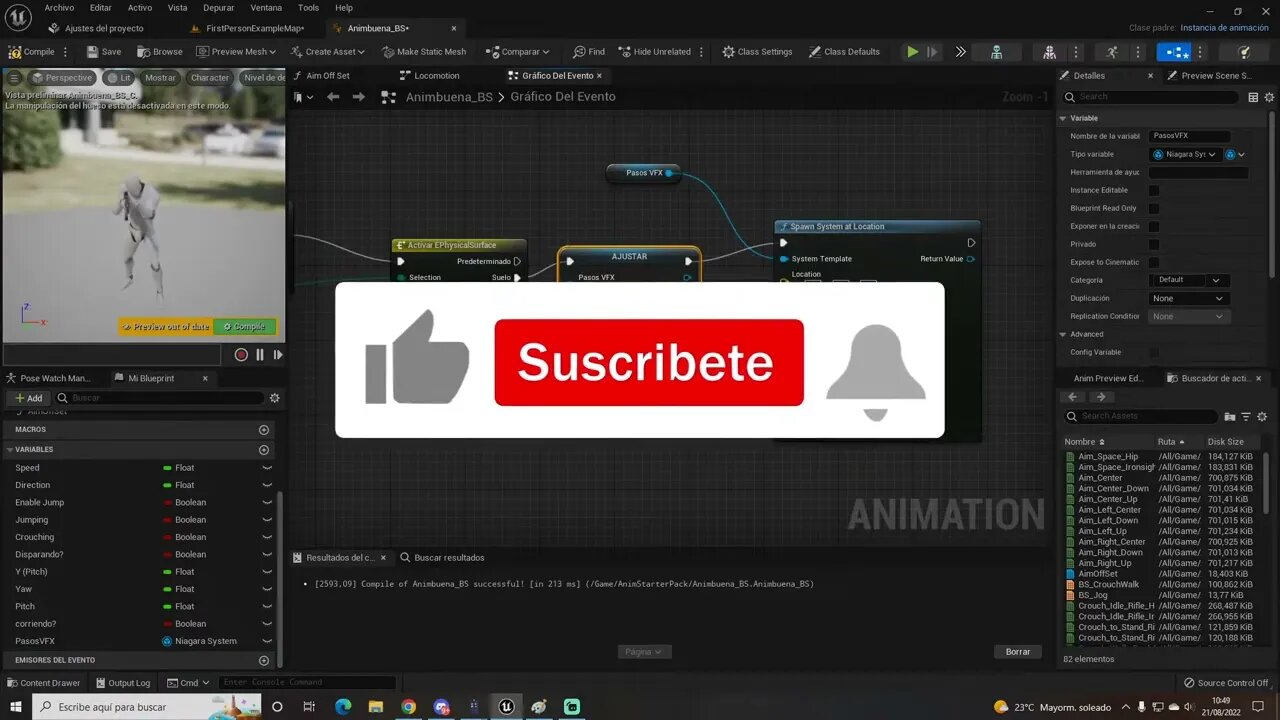Image resolution: width=1280 pixels, height=720 pixels.
Task: Open My Blueprint settings gear
Action: (274, 398)
